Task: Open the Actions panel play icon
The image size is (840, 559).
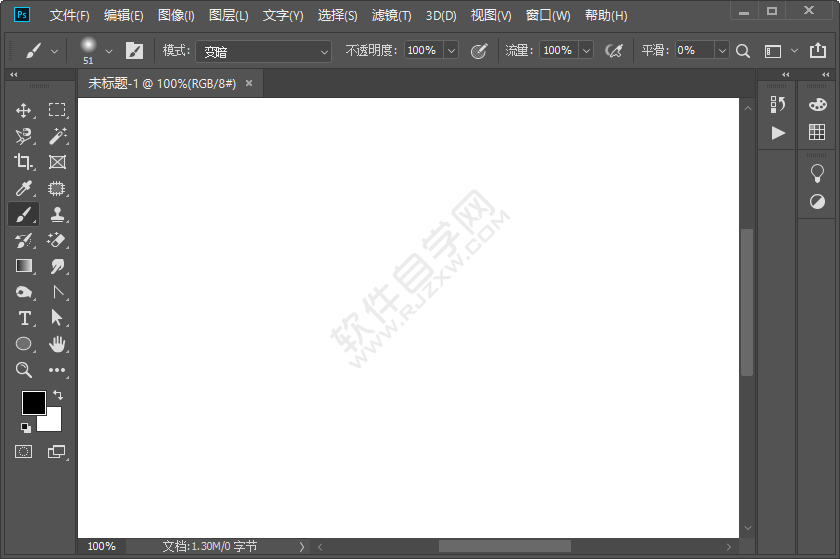Action: [x=778, y=132]
